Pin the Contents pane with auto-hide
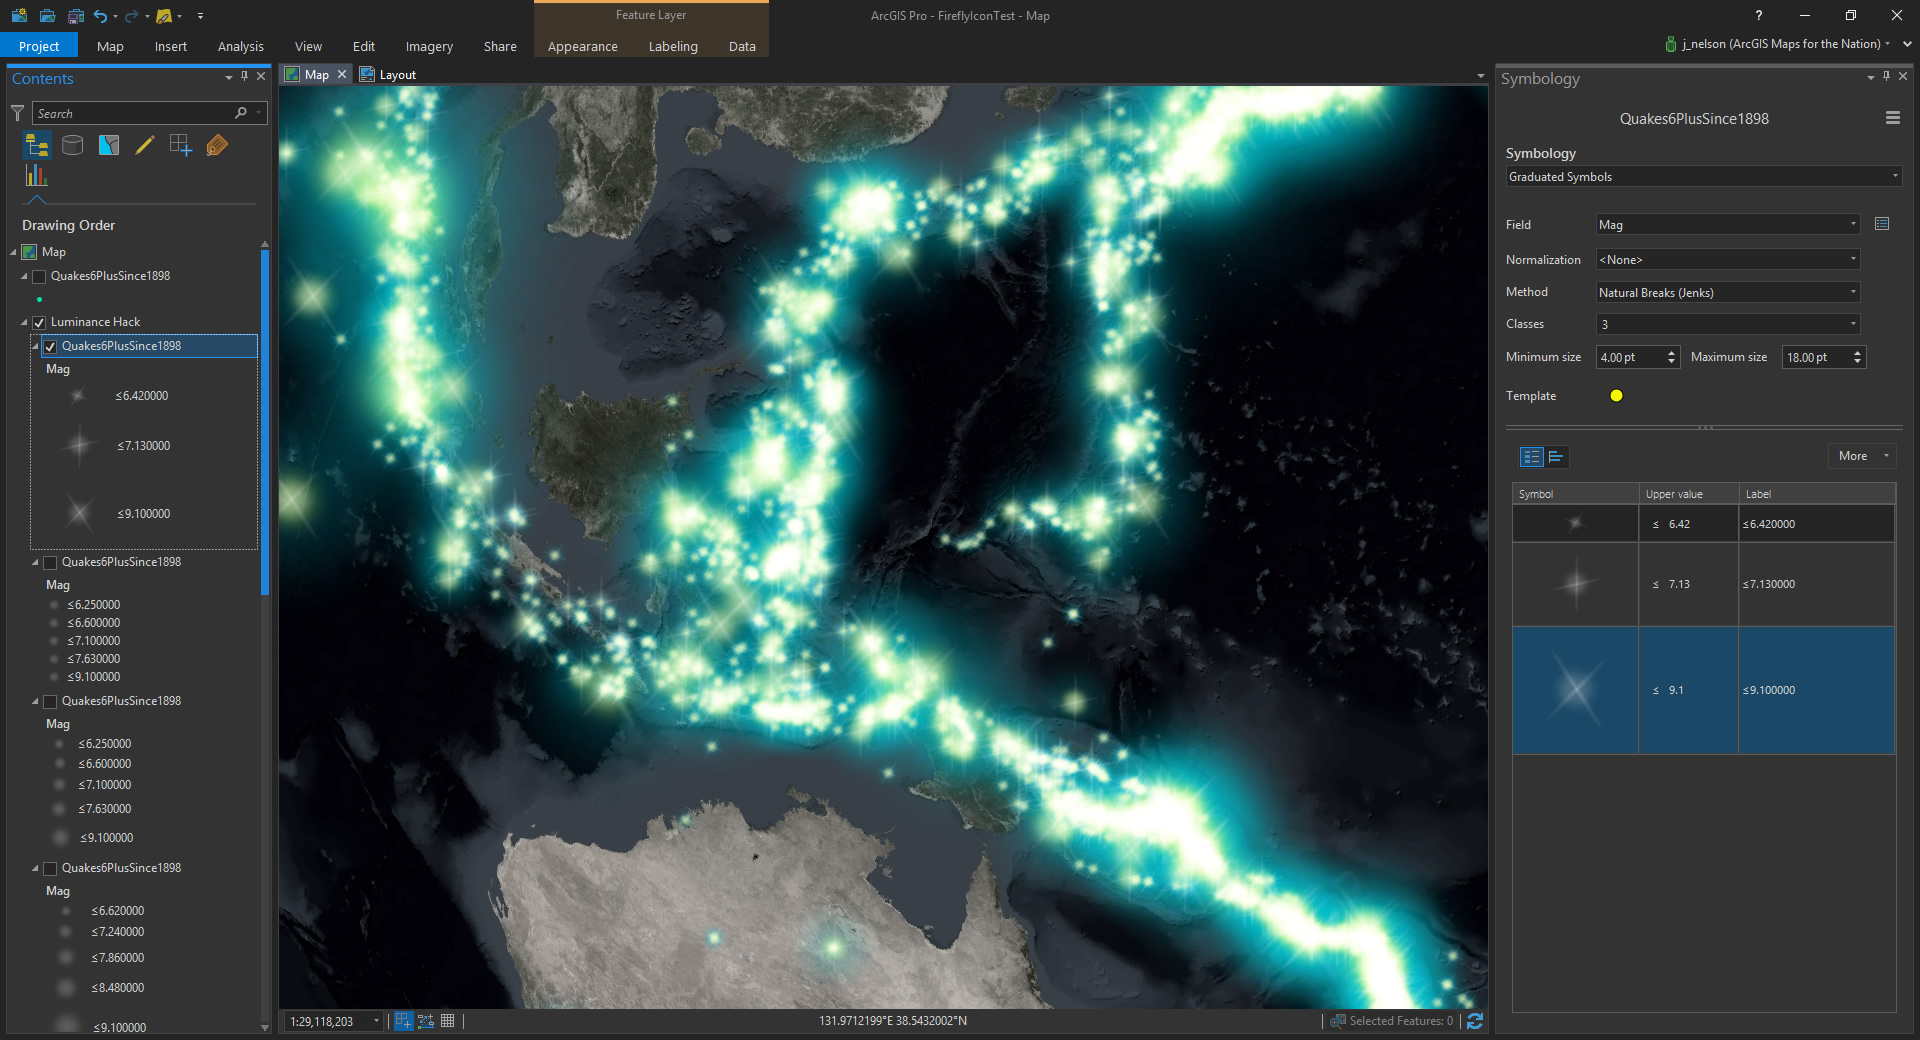1920x1040 pixels. point(244,76)
